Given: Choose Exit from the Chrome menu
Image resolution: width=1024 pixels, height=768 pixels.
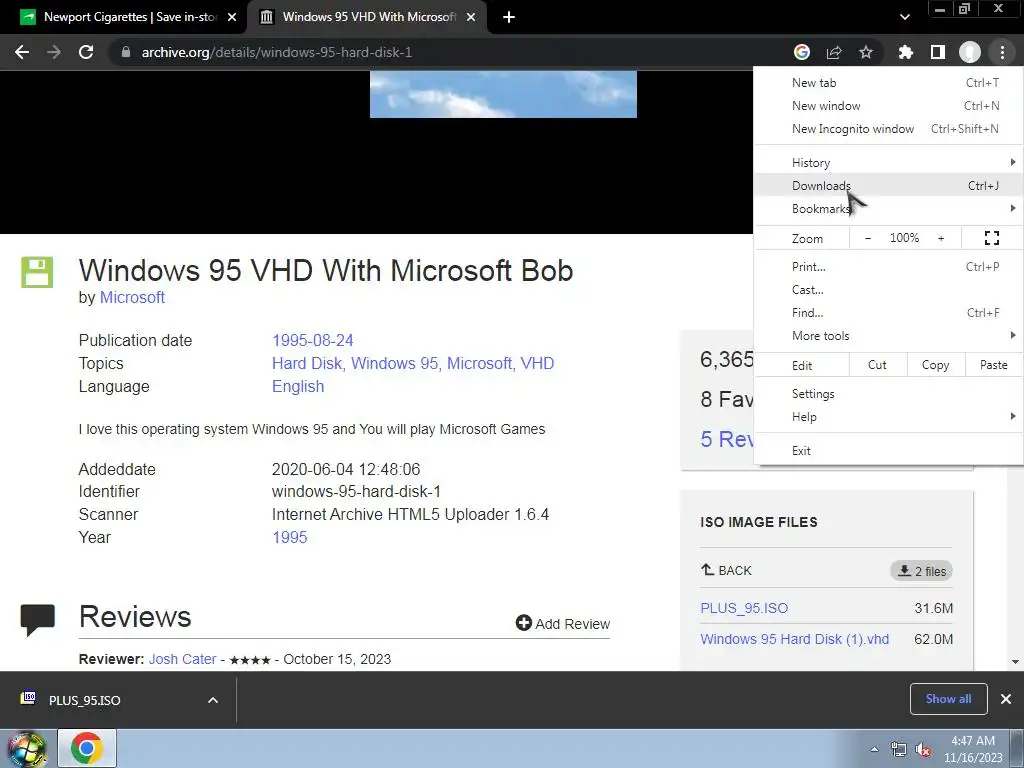Looking at the screenshot, I should click(888, 451).
